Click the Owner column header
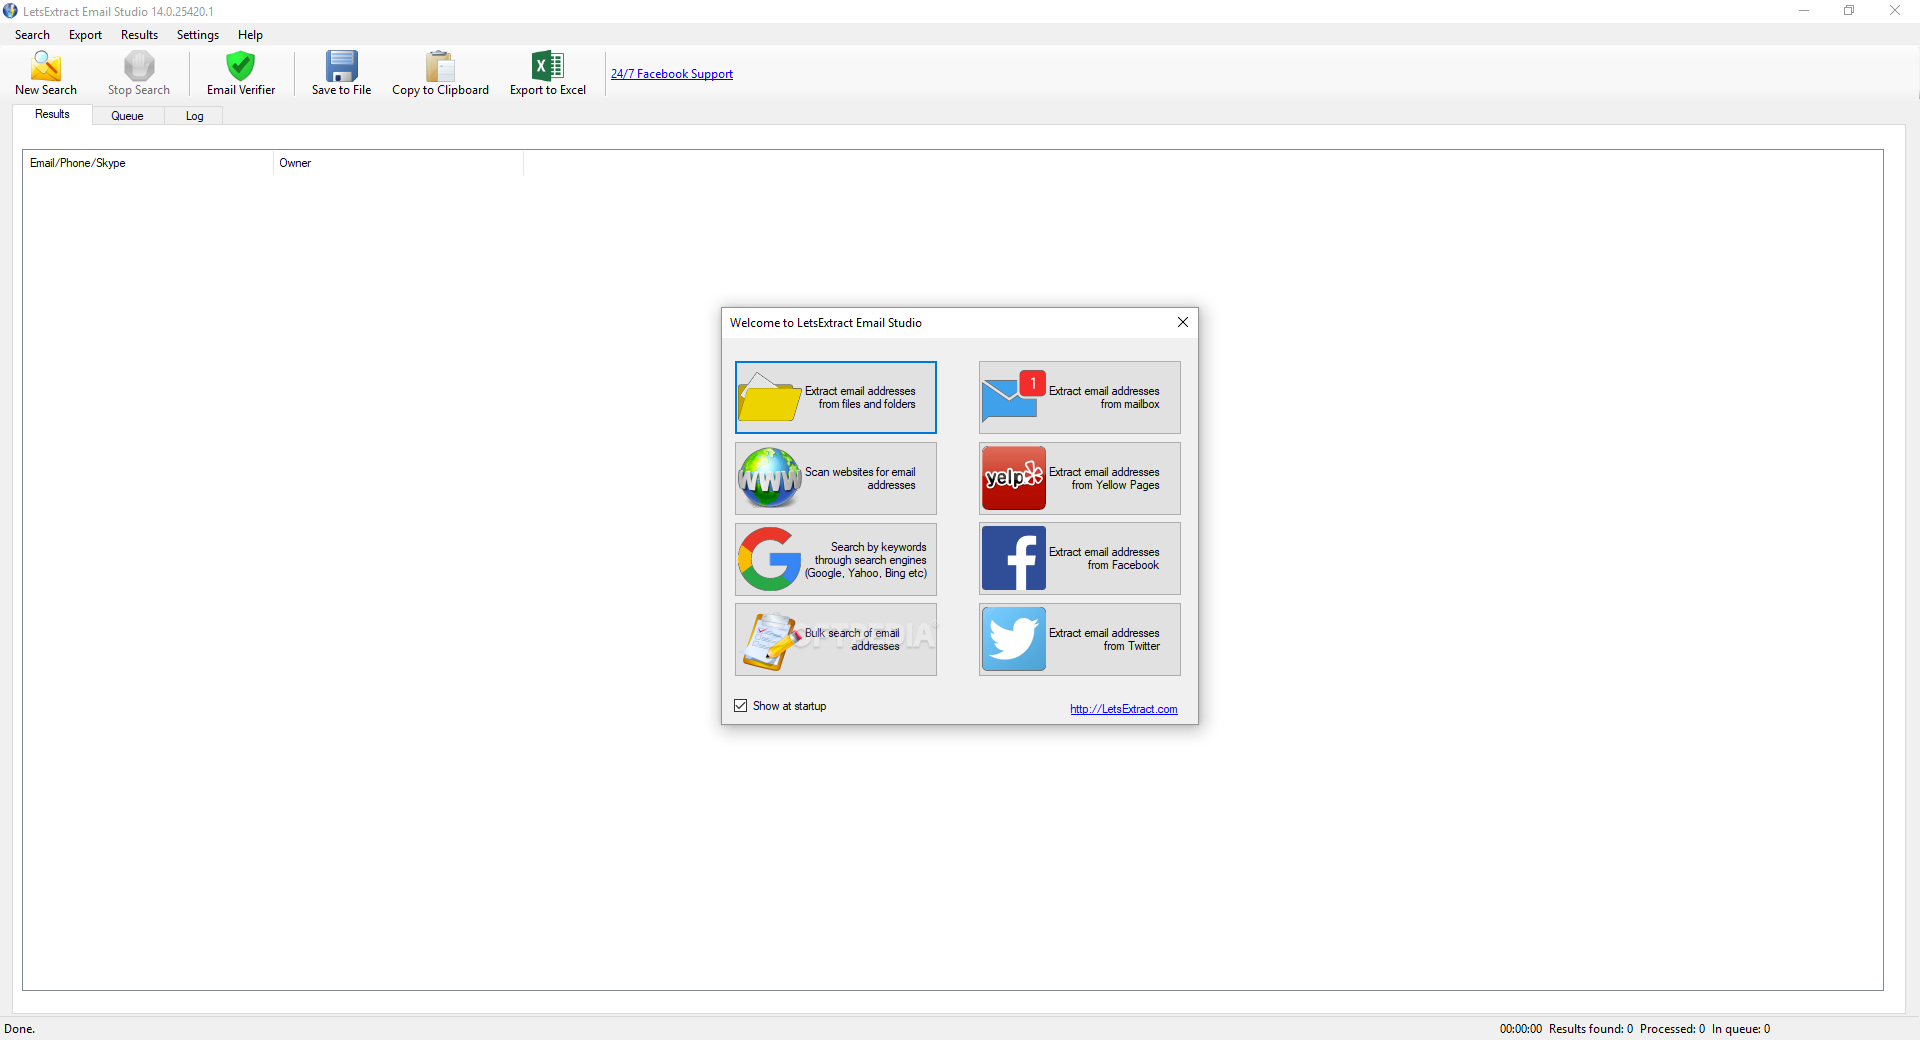 [398, 163]
